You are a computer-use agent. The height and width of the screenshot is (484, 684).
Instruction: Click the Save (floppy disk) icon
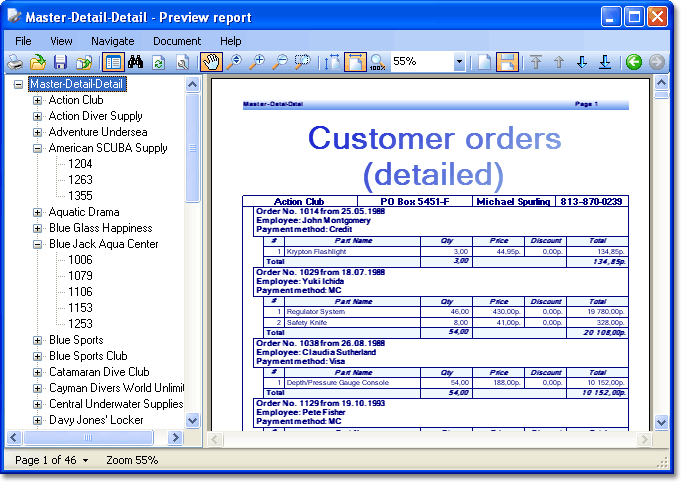60,62
